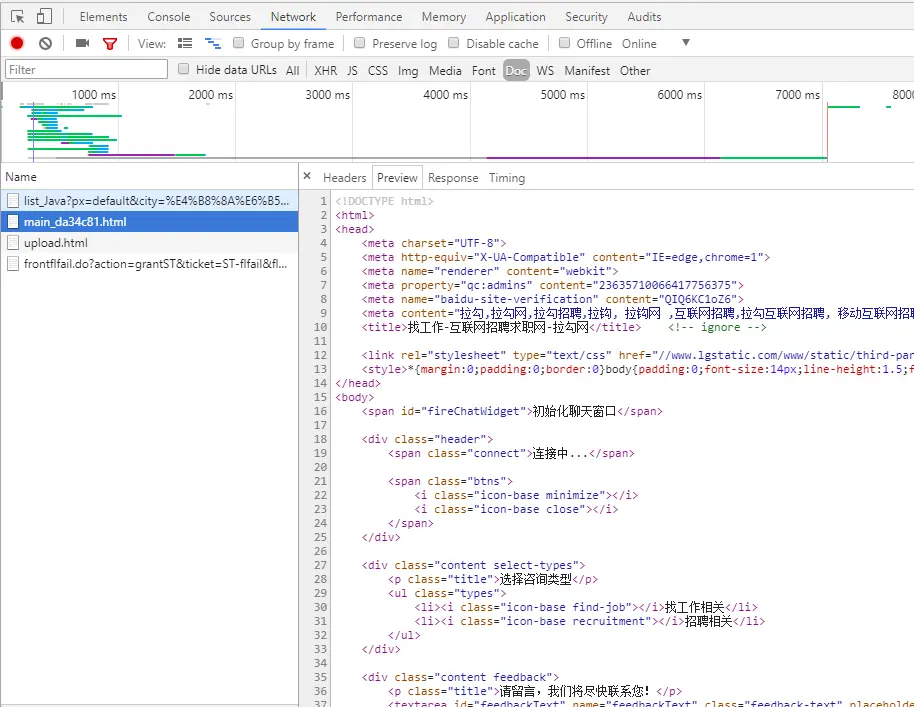Clear the network log
Viewport: 914px width, 707px height.
tap(45, 43)
